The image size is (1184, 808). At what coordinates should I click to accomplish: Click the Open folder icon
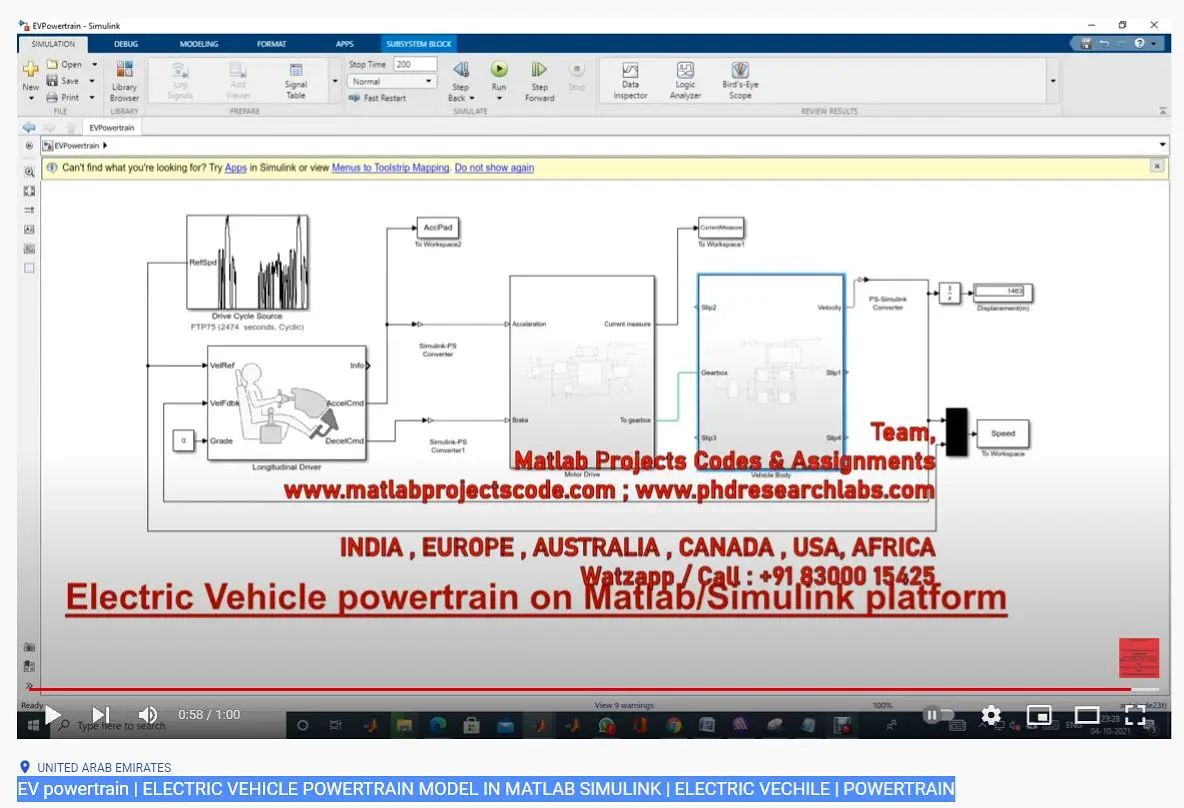pos(52,64)
